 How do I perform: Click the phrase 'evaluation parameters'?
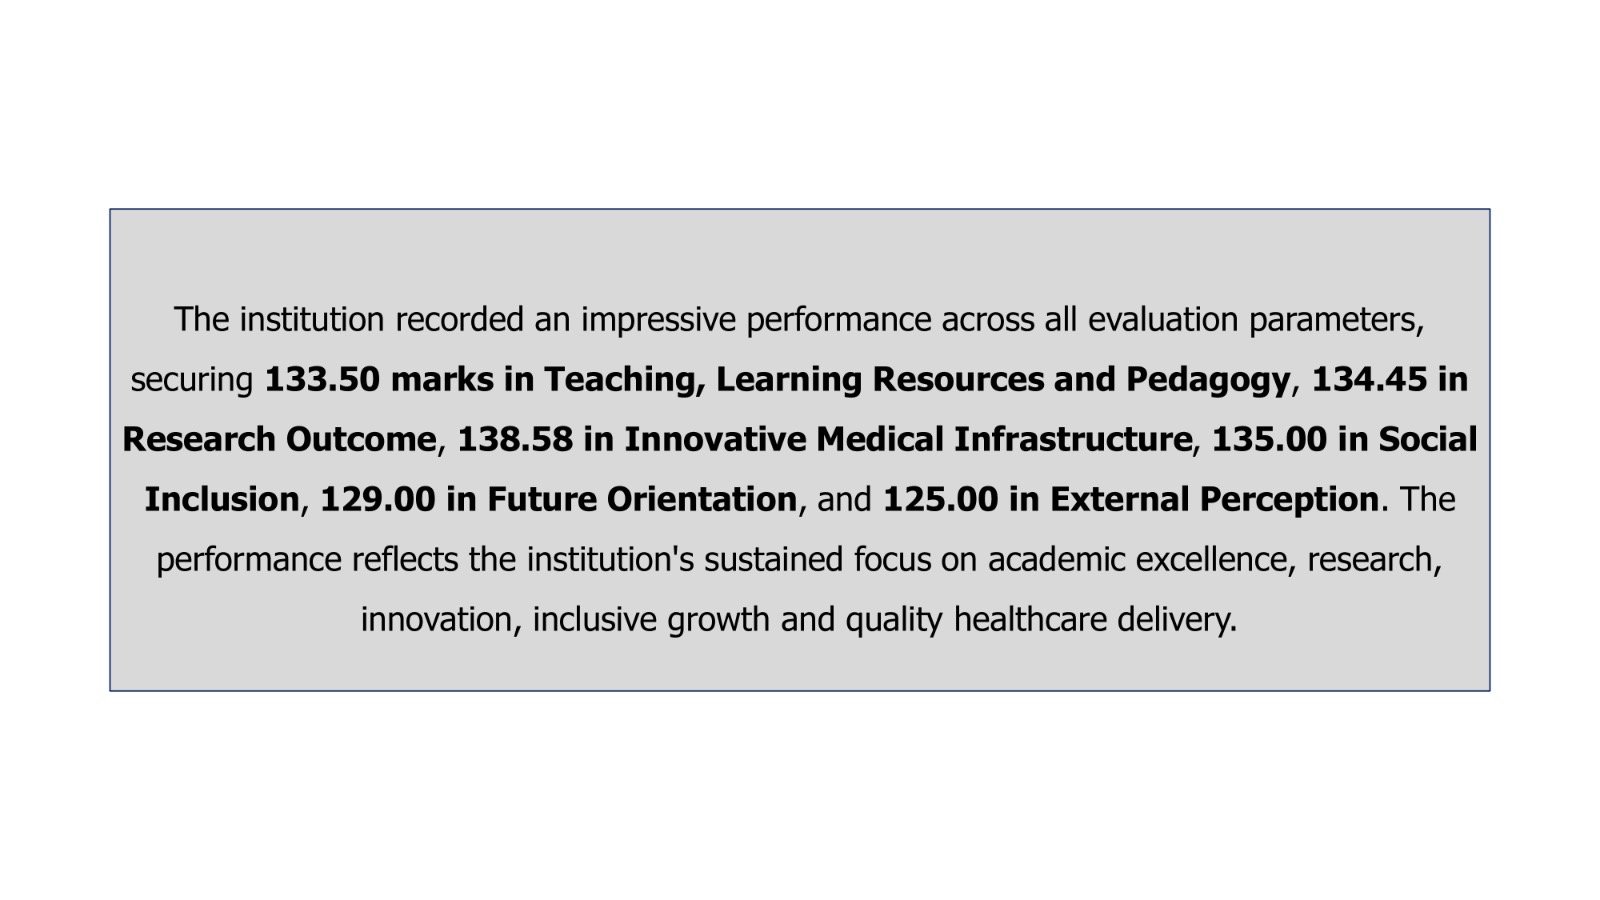point(1254,320)
